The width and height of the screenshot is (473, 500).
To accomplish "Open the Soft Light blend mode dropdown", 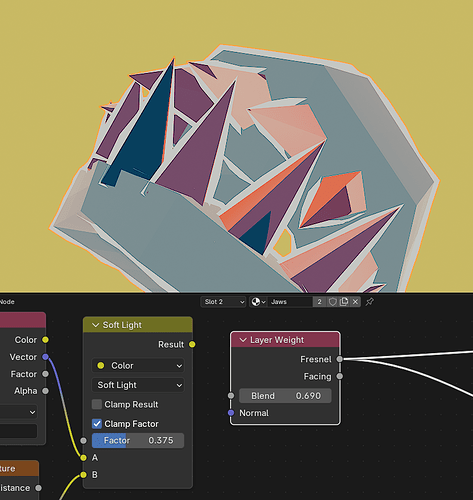I will (138, 385).
